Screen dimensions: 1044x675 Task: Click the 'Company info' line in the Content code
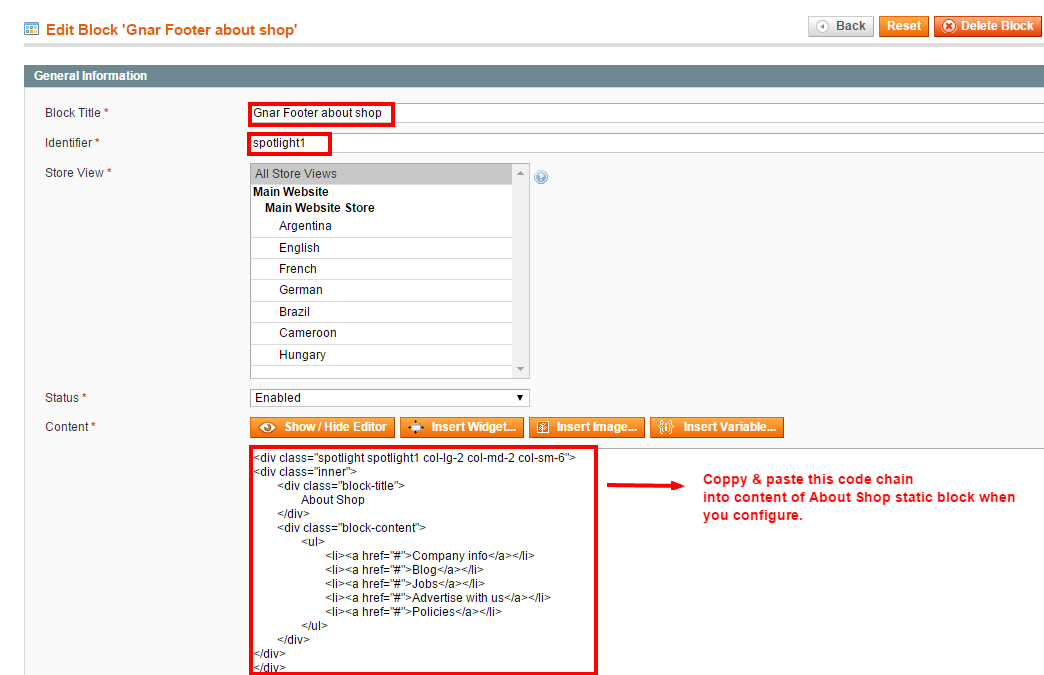tap(429, 556)
